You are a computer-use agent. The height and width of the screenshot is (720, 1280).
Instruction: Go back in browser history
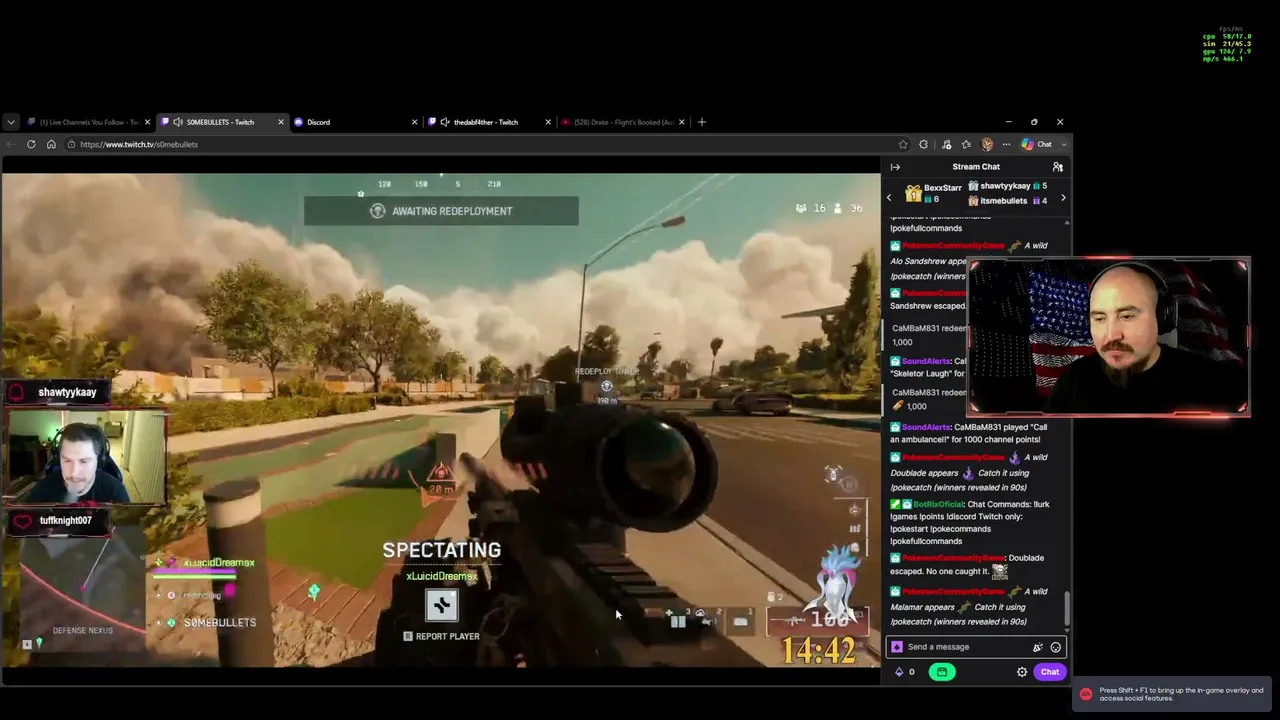point(11,144)
